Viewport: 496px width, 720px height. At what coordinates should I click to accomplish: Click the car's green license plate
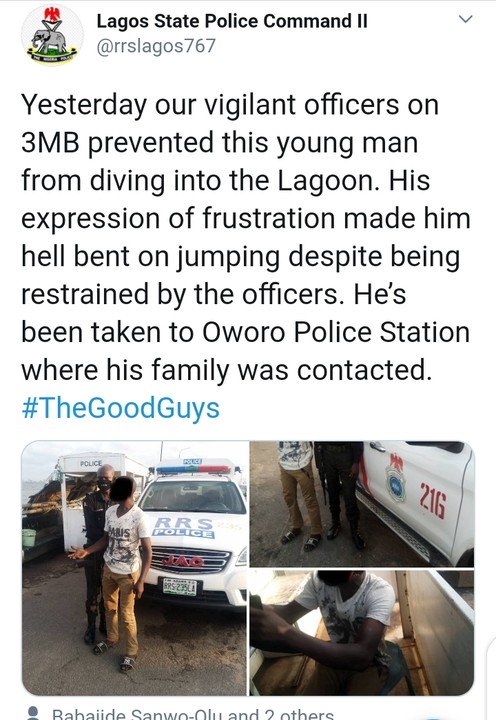coord(180,586)
